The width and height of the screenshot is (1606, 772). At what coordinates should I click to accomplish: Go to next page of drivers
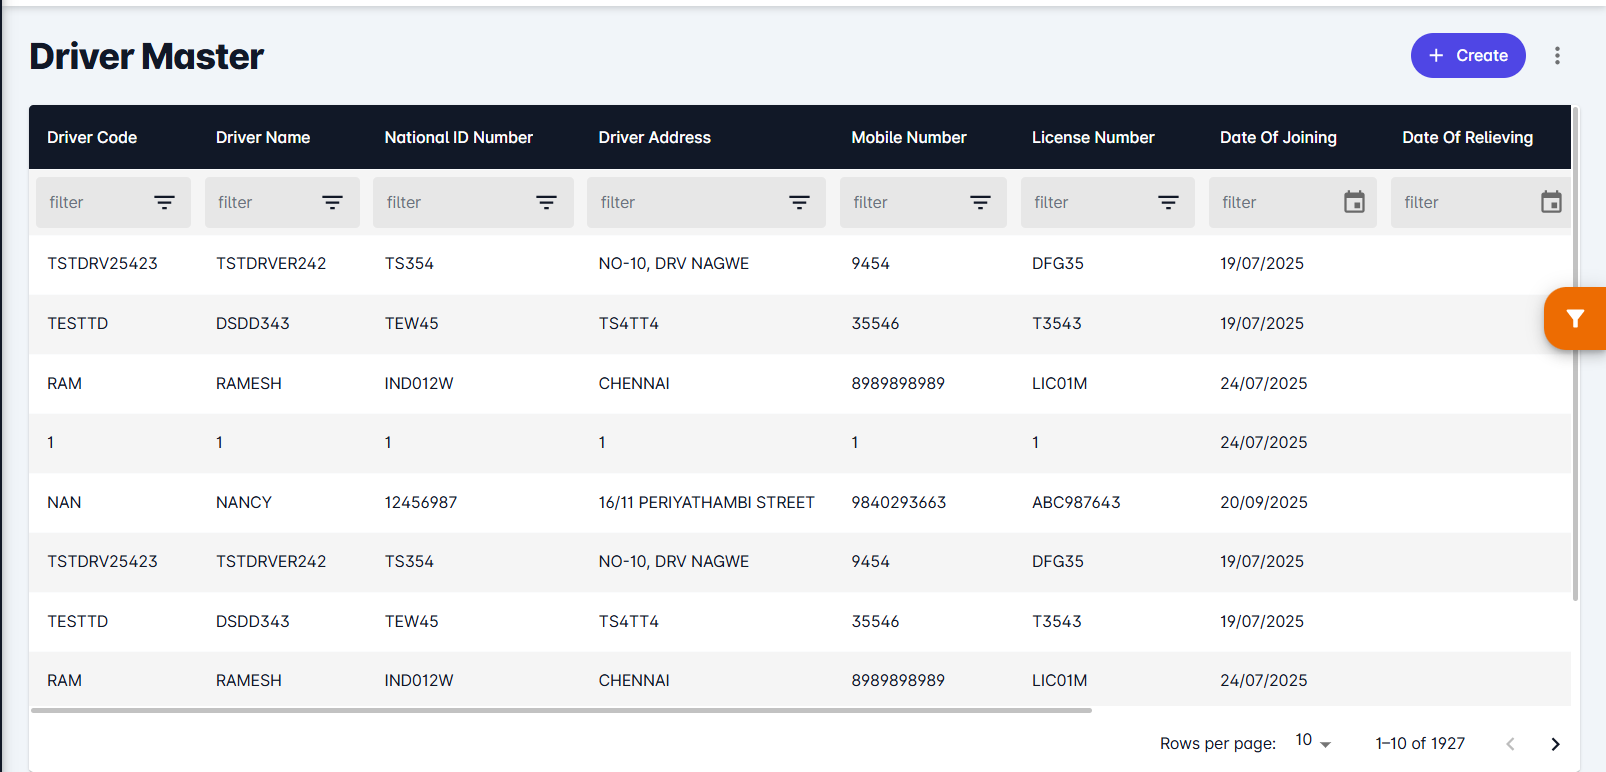point(1555,744)
